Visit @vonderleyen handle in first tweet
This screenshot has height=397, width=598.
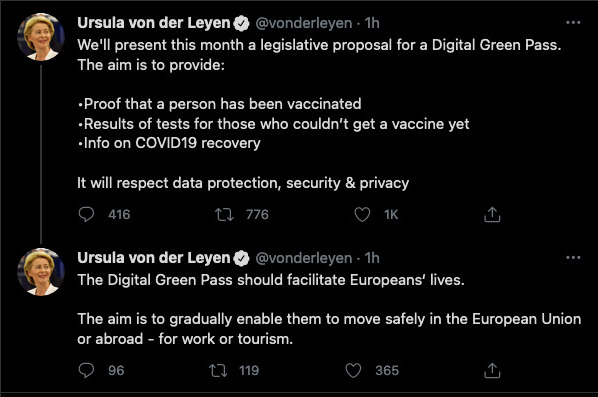(304, 23)
